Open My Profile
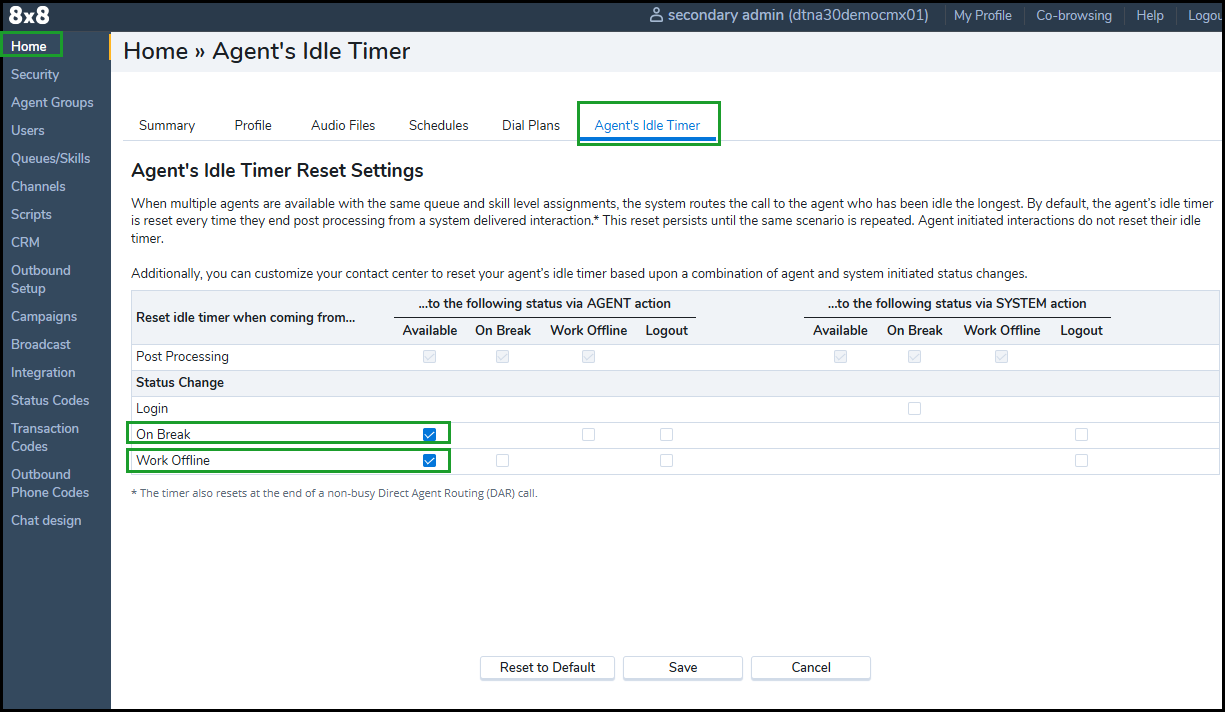1225x712 pixels. 982,15
